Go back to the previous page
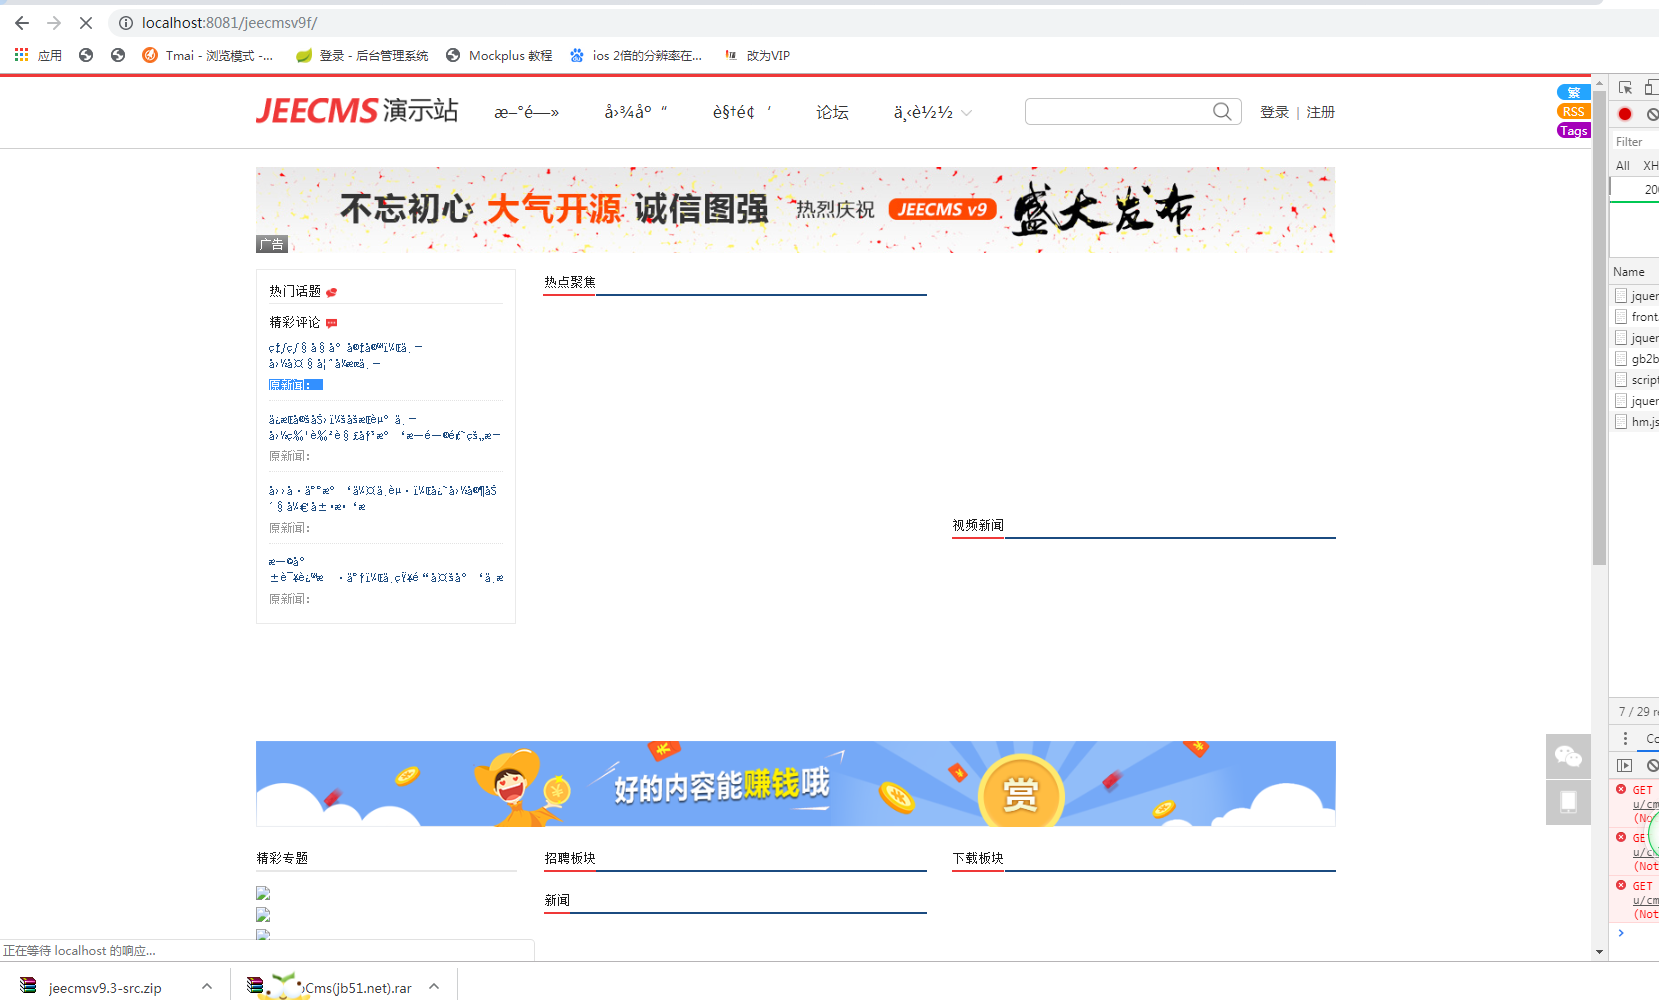The image size is (1659, 1000). [22, 23]
